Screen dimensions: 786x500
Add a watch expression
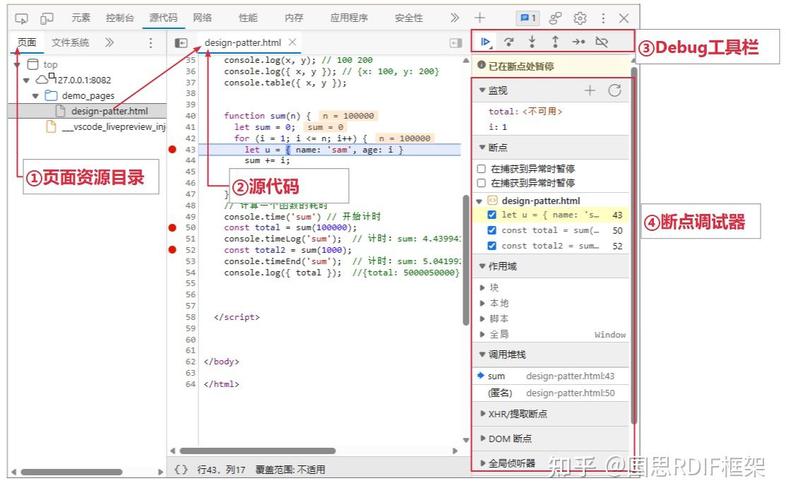point(590,90)
